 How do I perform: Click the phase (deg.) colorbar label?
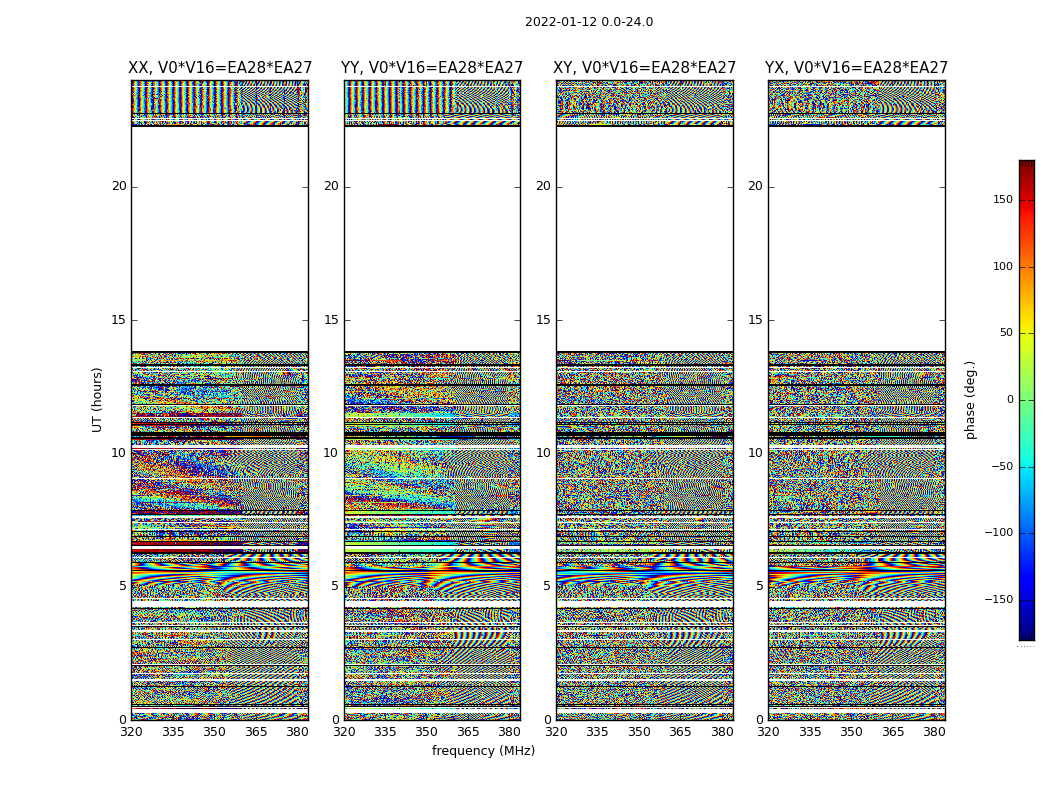click(x=970, y=400)
